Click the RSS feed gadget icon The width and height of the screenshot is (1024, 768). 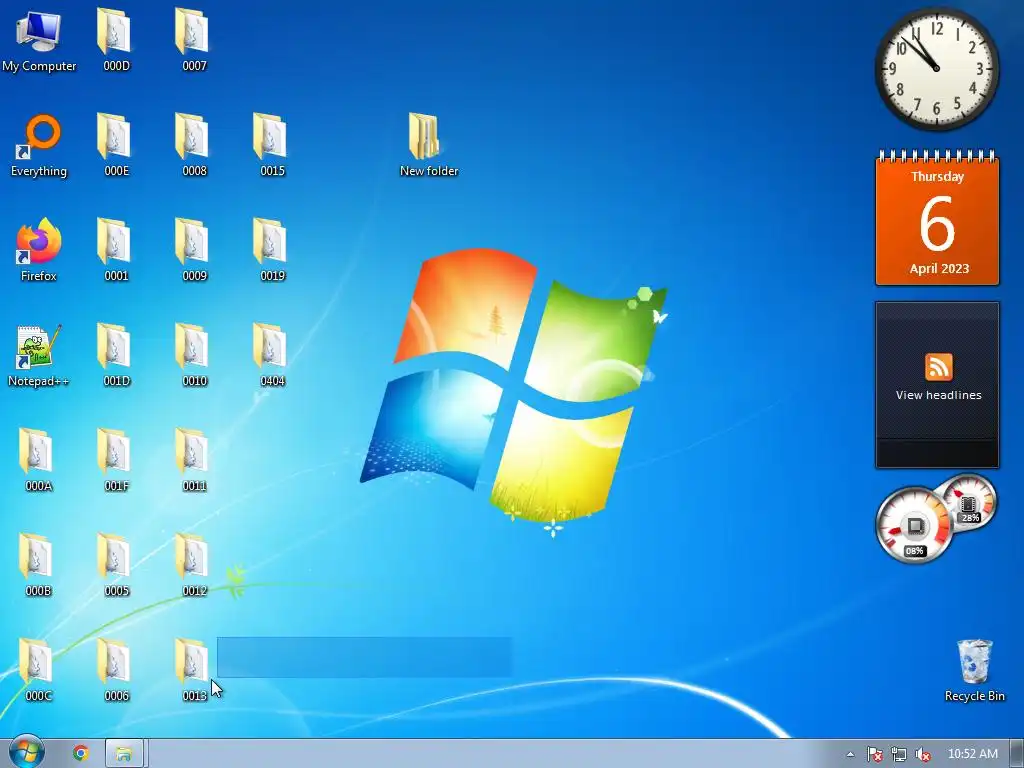[x=938, y=367]
